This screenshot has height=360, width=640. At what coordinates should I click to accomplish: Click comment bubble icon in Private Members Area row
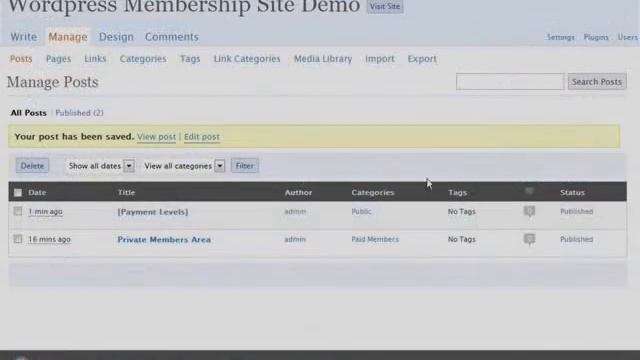529,239
